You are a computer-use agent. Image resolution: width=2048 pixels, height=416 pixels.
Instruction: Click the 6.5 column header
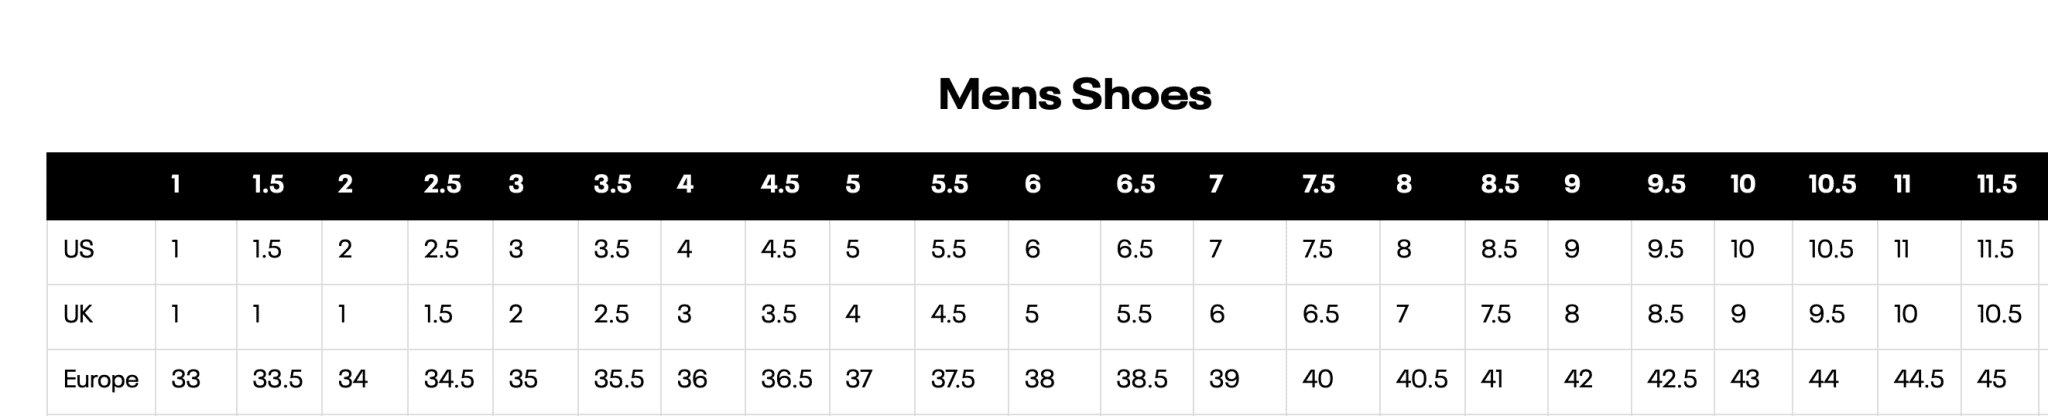coord(1147,184)
